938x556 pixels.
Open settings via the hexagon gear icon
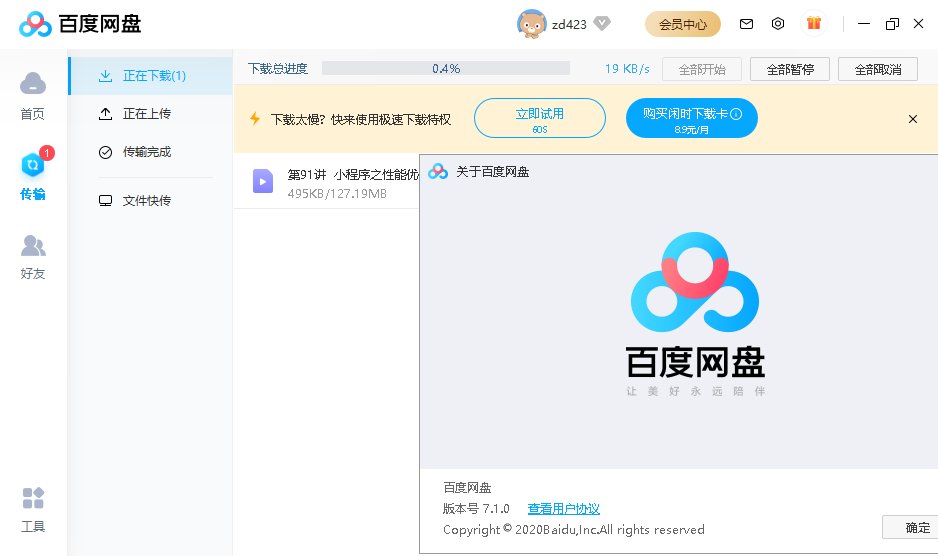[x=778, y=24]
